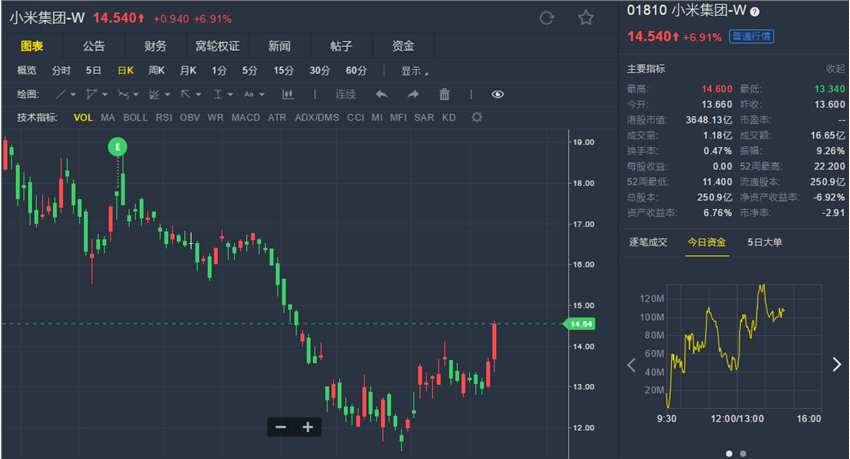Click the 连接 button in drawing toolbar

(345, 94)
